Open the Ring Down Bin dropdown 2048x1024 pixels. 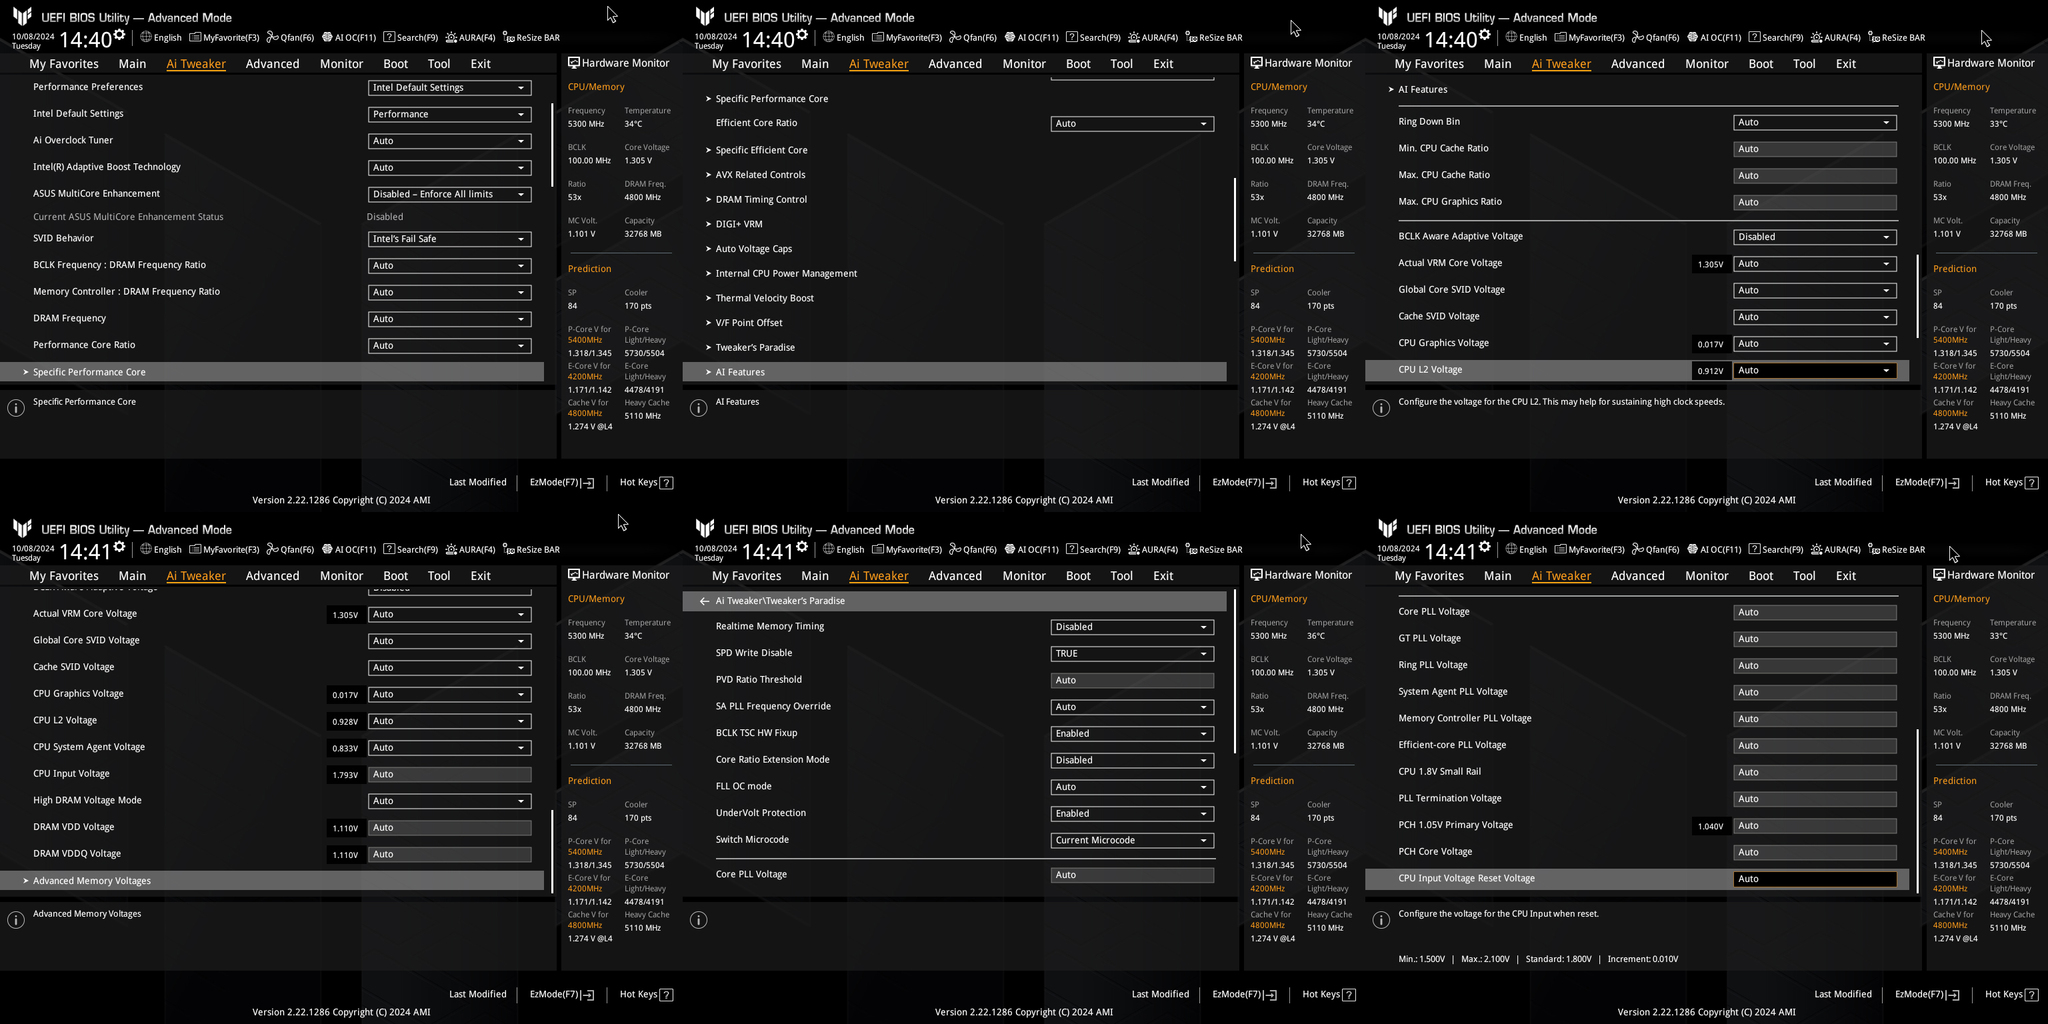click(x=1814, y=123)
